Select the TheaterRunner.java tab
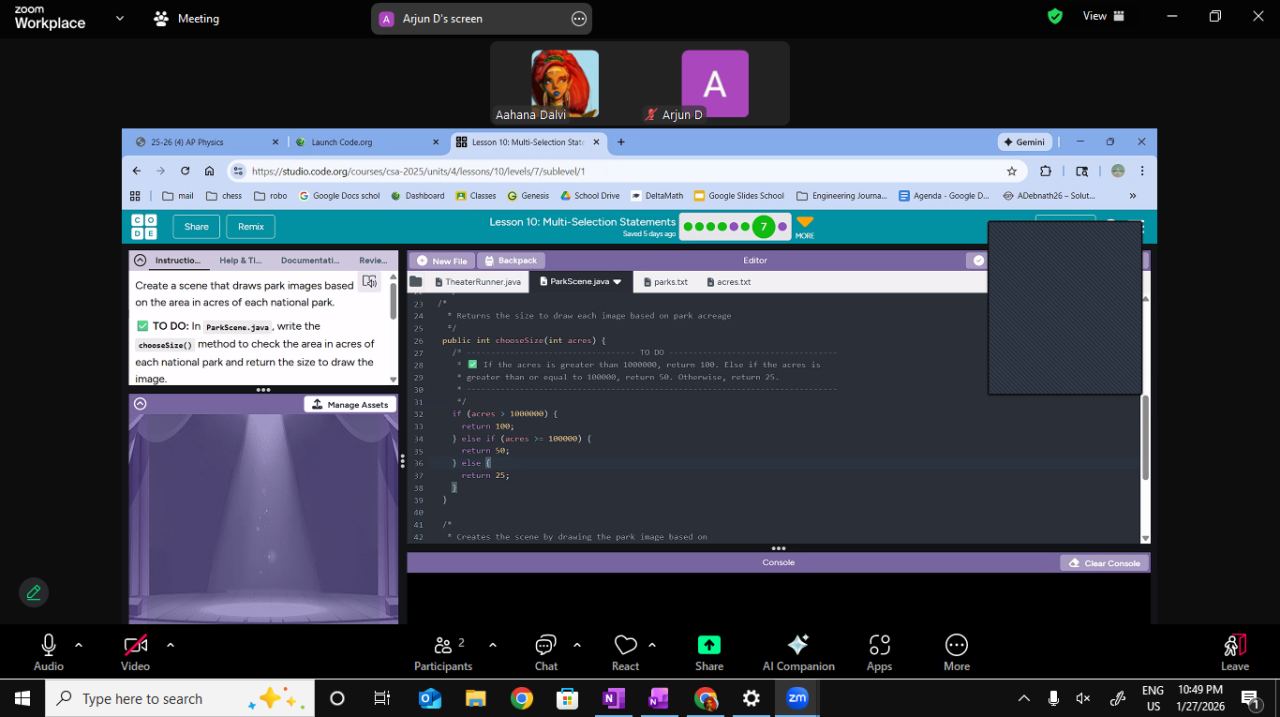 point(477,282)
